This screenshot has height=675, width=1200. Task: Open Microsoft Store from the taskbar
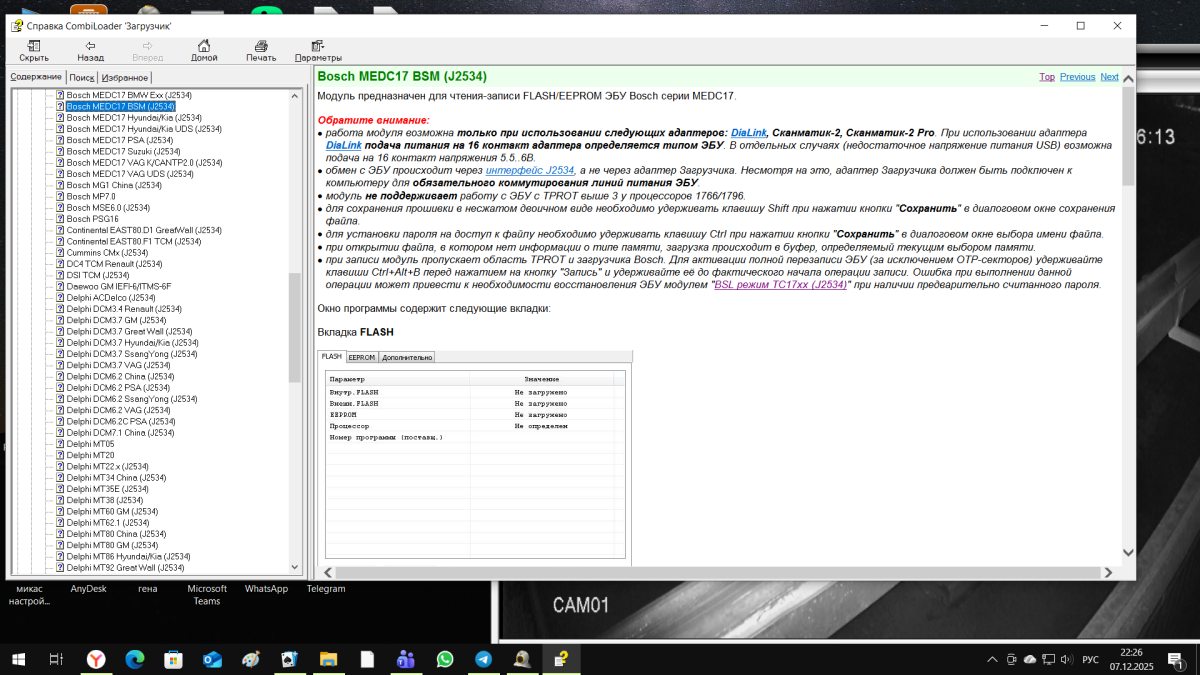click(x=173, y=659)
